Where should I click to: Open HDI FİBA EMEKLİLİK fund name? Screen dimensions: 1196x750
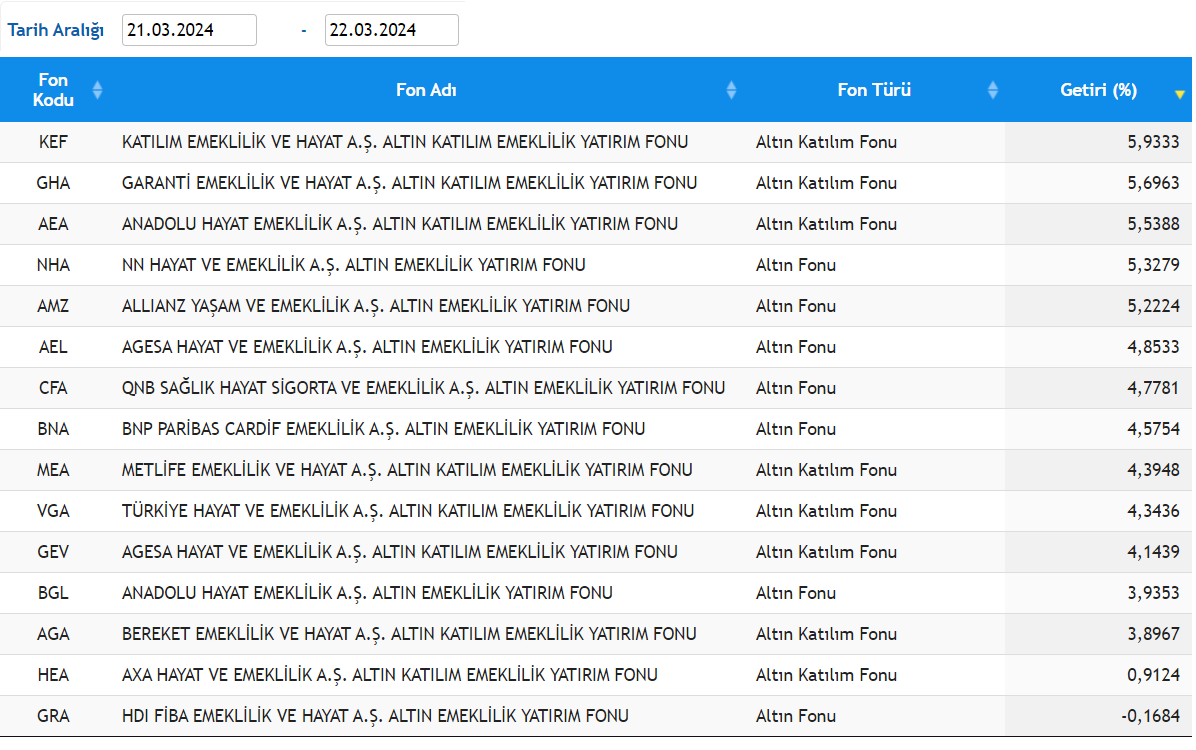[375, 716]
